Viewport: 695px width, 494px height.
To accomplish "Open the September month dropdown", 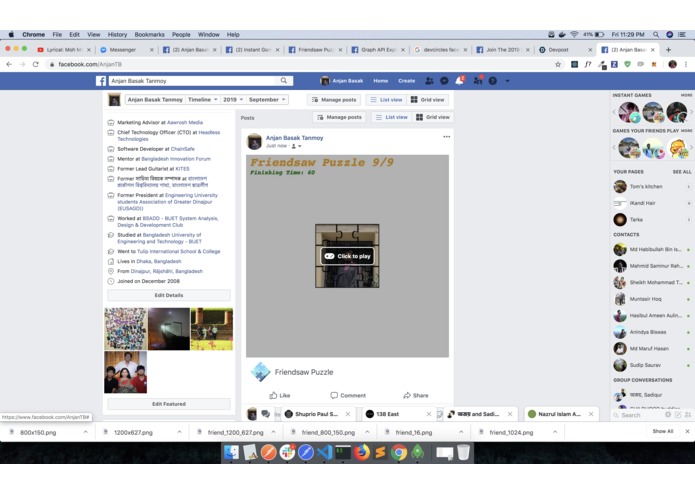I will coord(267,100).
